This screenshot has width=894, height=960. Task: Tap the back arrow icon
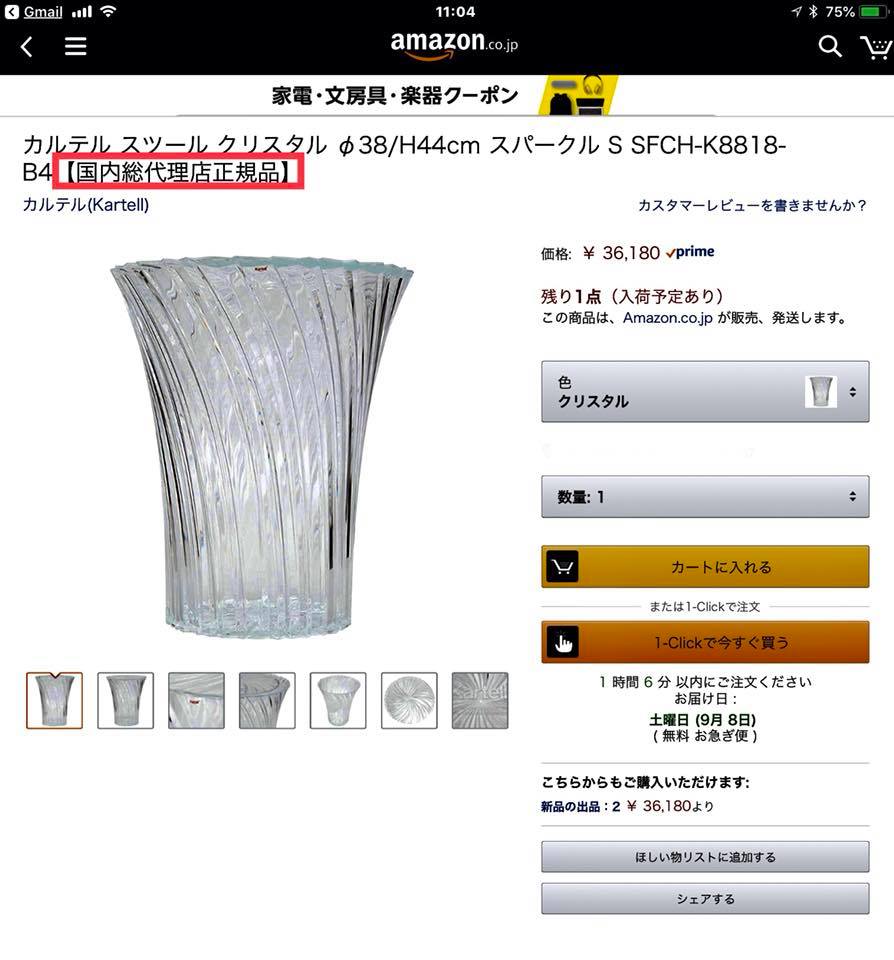pos(26,47)
